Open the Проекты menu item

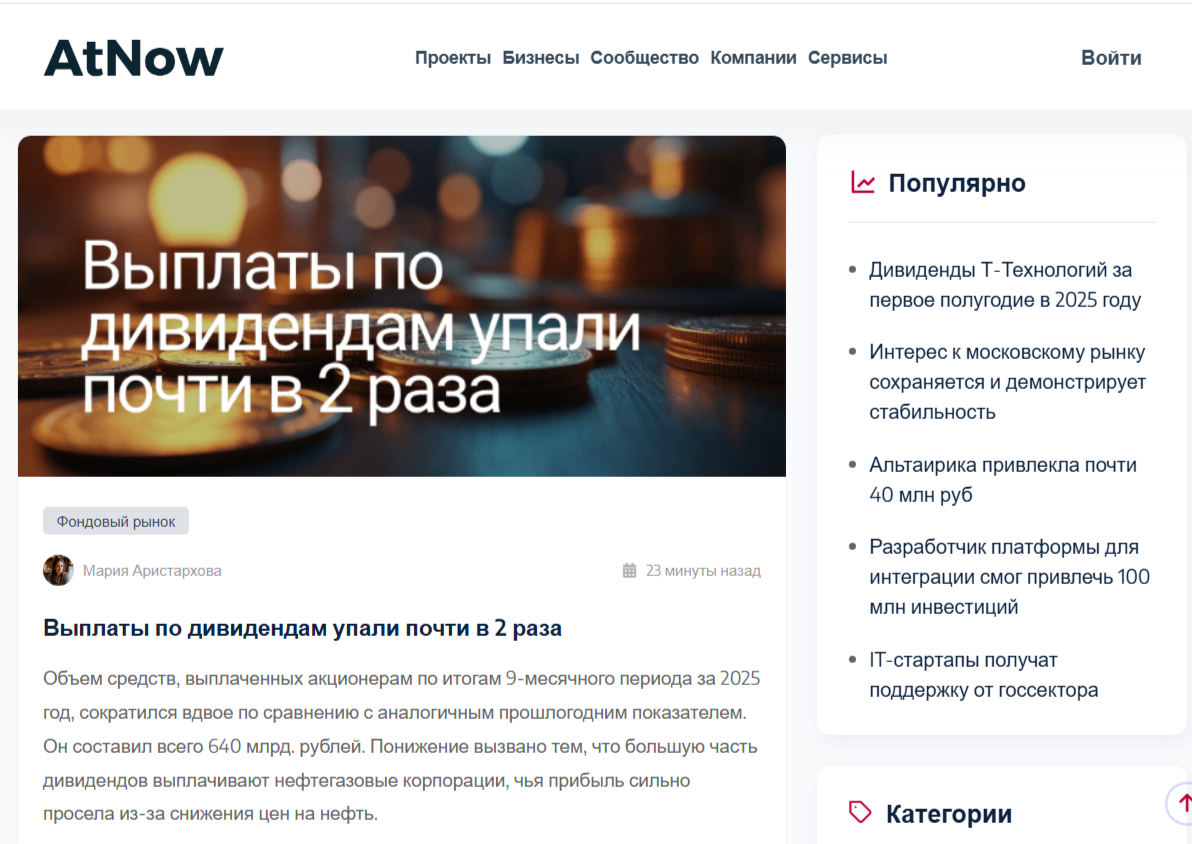[453, 58]
